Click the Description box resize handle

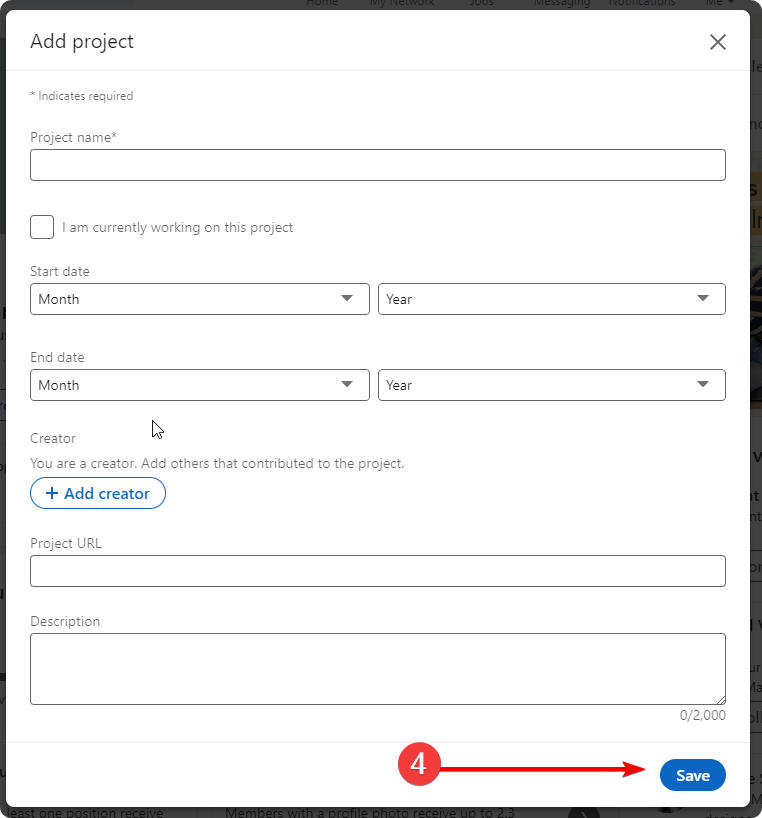tap(720, 699)
